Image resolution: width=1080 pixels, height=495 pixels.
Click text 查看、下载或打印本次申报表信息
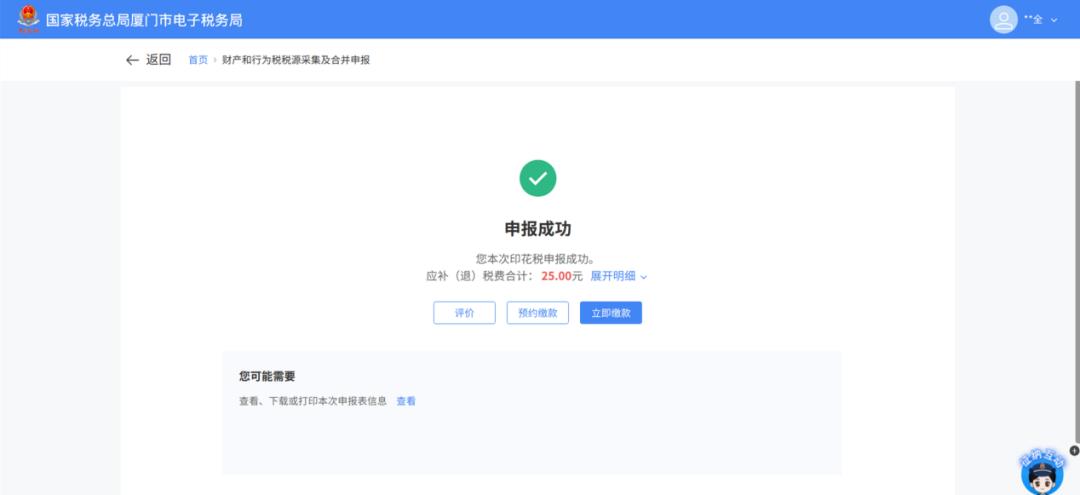(313, 401)
